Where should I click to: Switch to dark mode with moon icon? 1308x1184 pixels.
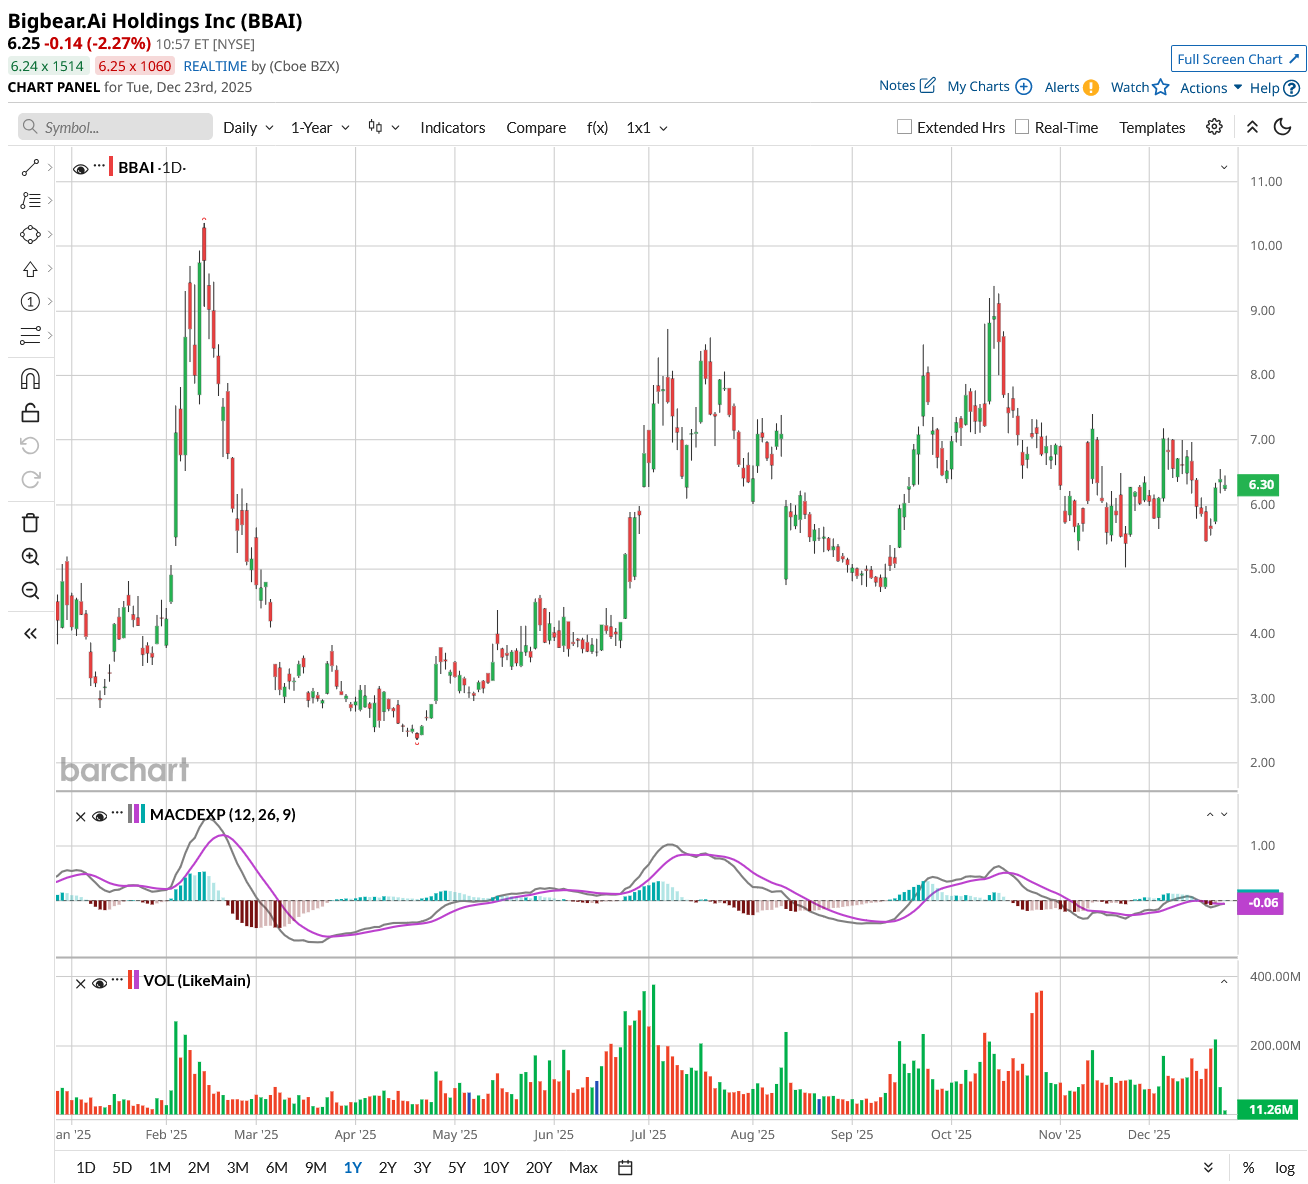[x=1283, y=127]
